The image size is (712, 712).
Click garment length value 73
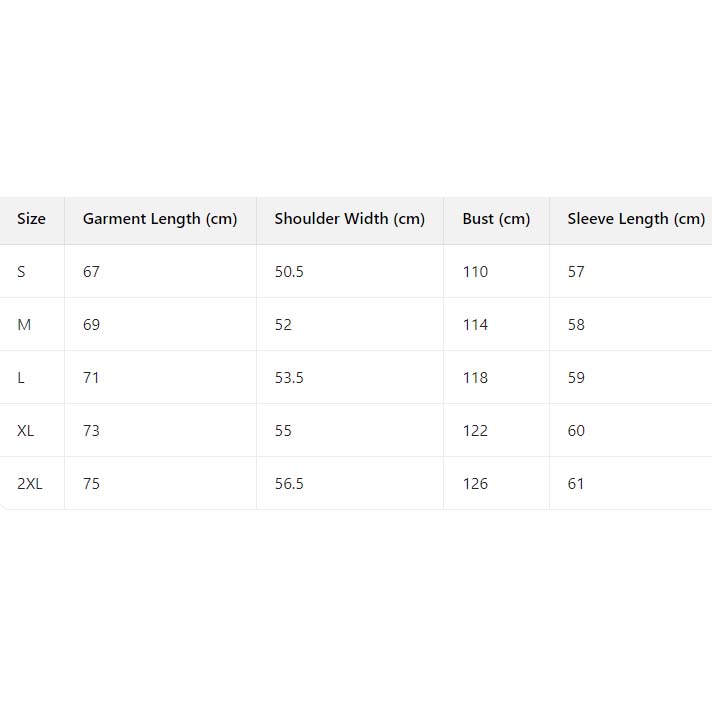(91, 431)
